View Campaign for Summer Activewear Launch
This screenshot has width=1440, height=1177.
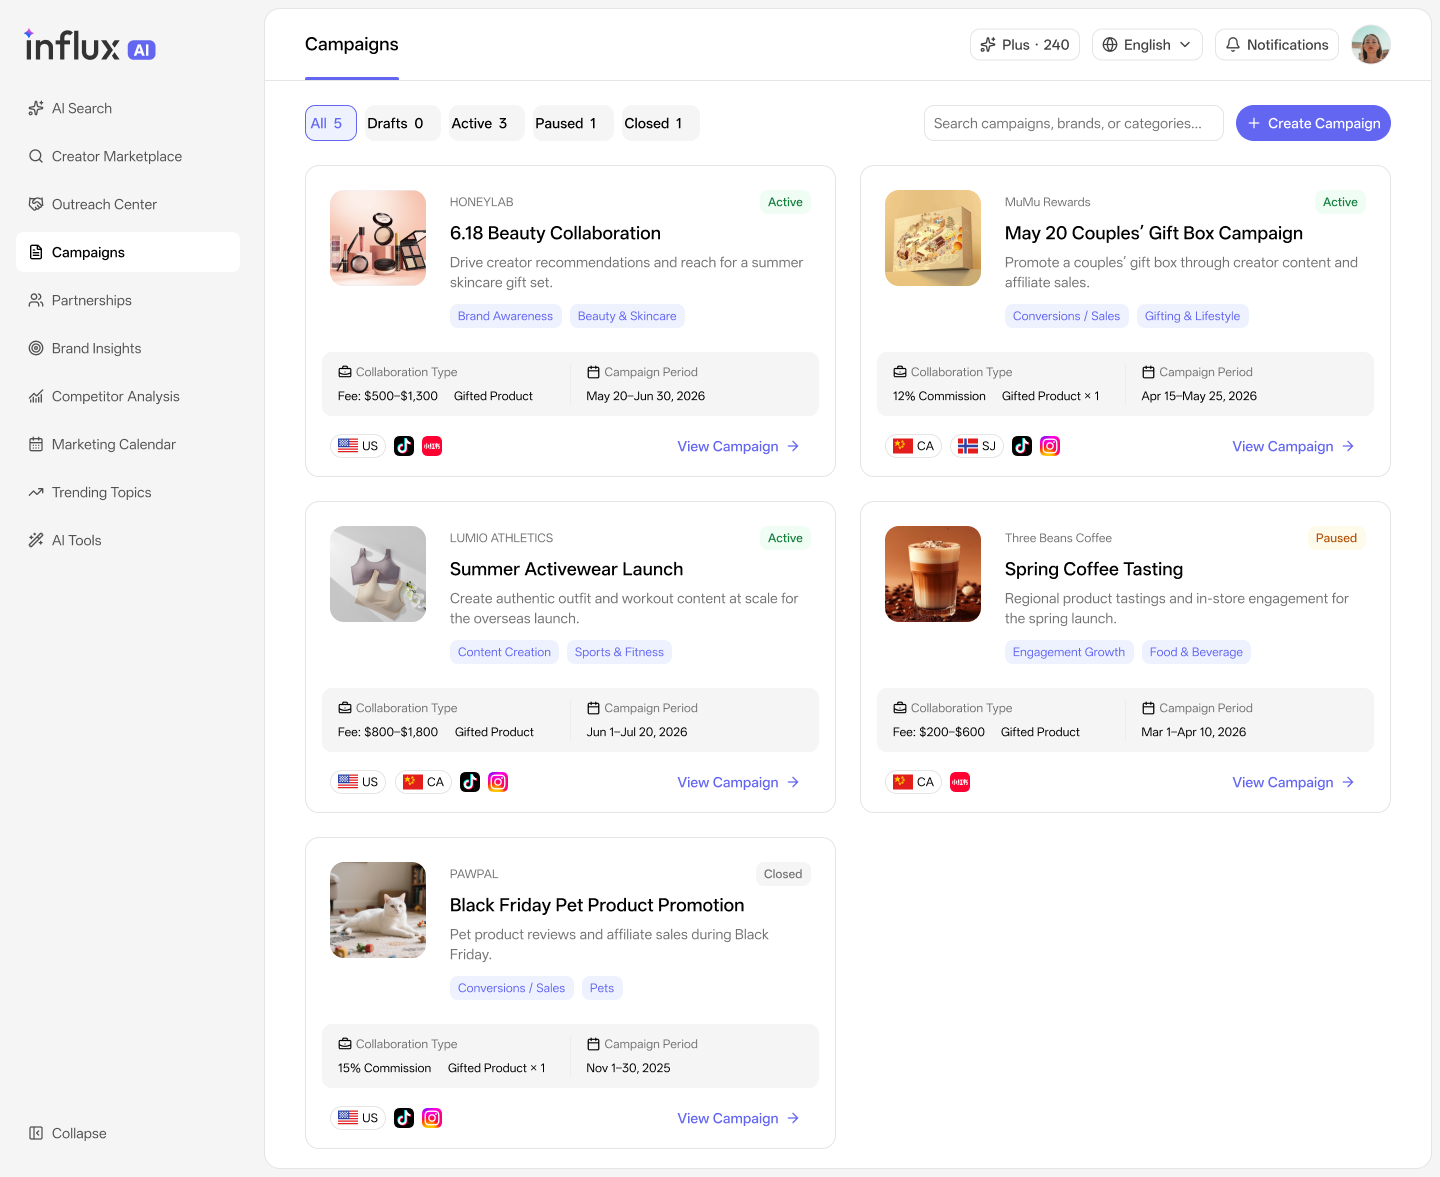coord(738,782)
